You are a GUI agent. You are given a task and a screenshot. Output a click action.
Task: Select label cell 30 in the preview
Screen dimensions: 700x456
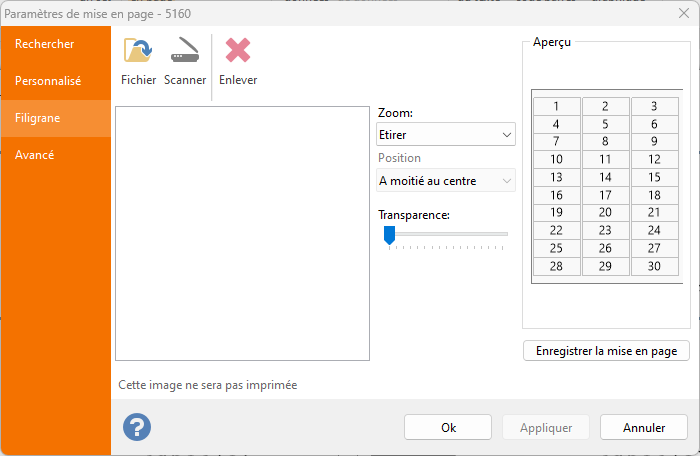click(x=654, y=266)
